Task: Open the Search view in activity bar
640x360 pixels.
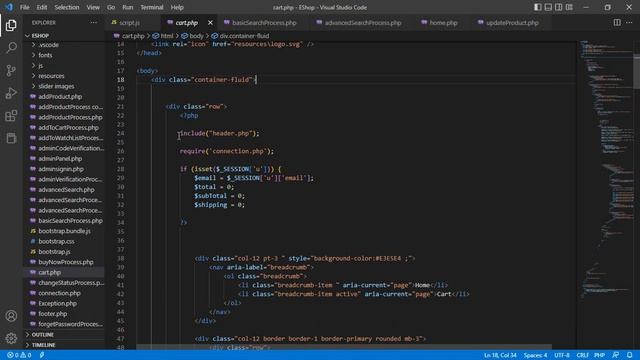Action: pyautogui.click(x=11, y=48)
